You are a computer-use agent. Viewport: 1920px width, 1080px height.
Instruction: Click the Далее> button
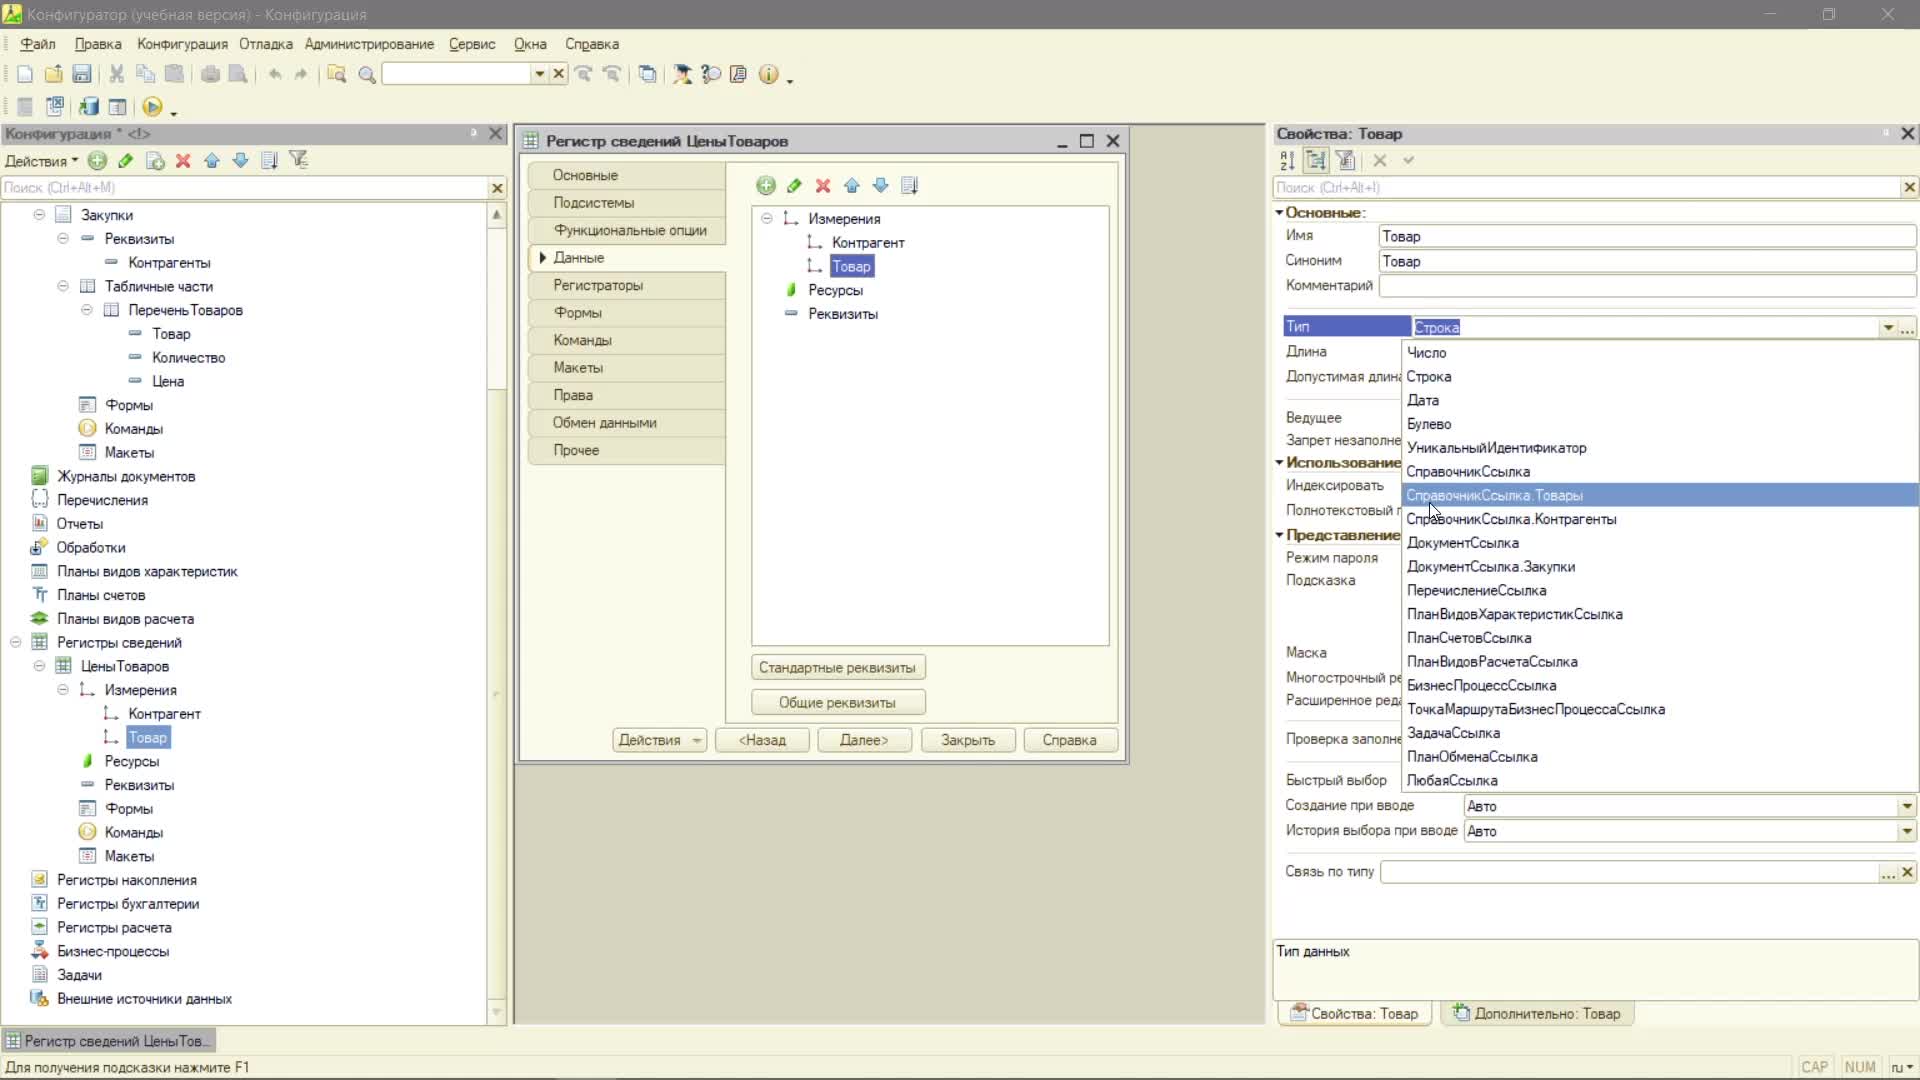tap(864, 740)
